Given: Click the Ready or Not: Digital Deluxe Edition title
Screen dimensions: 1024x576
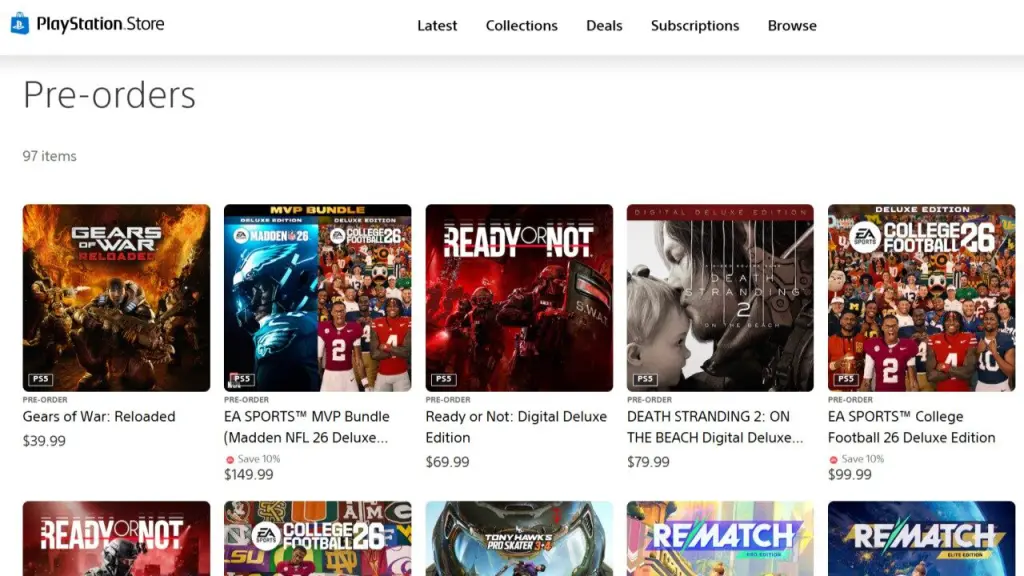Looking at the screenshot, I should click(x=516, y=427).
